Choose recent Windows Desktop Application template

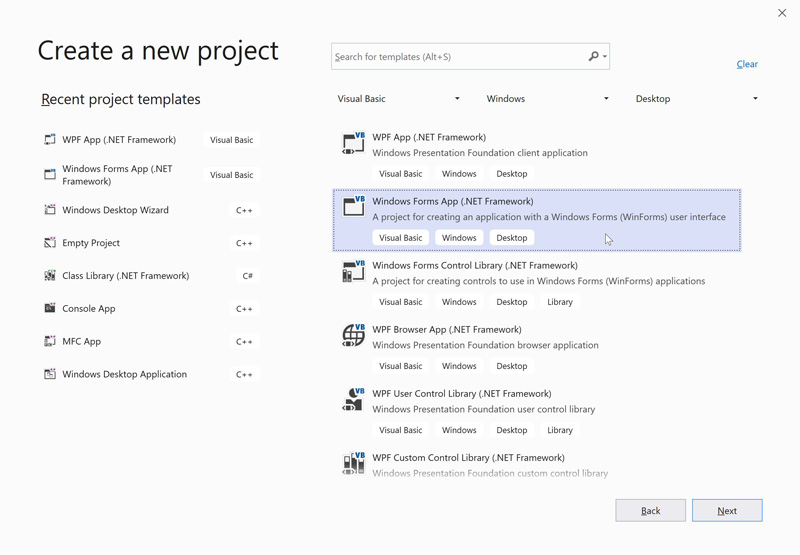[124, 374]
